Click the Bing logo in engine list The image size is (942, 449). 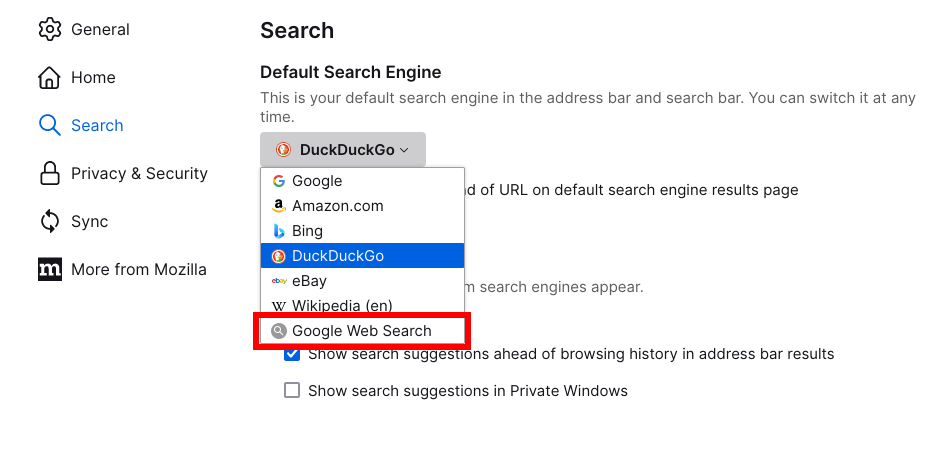point(279,231)
